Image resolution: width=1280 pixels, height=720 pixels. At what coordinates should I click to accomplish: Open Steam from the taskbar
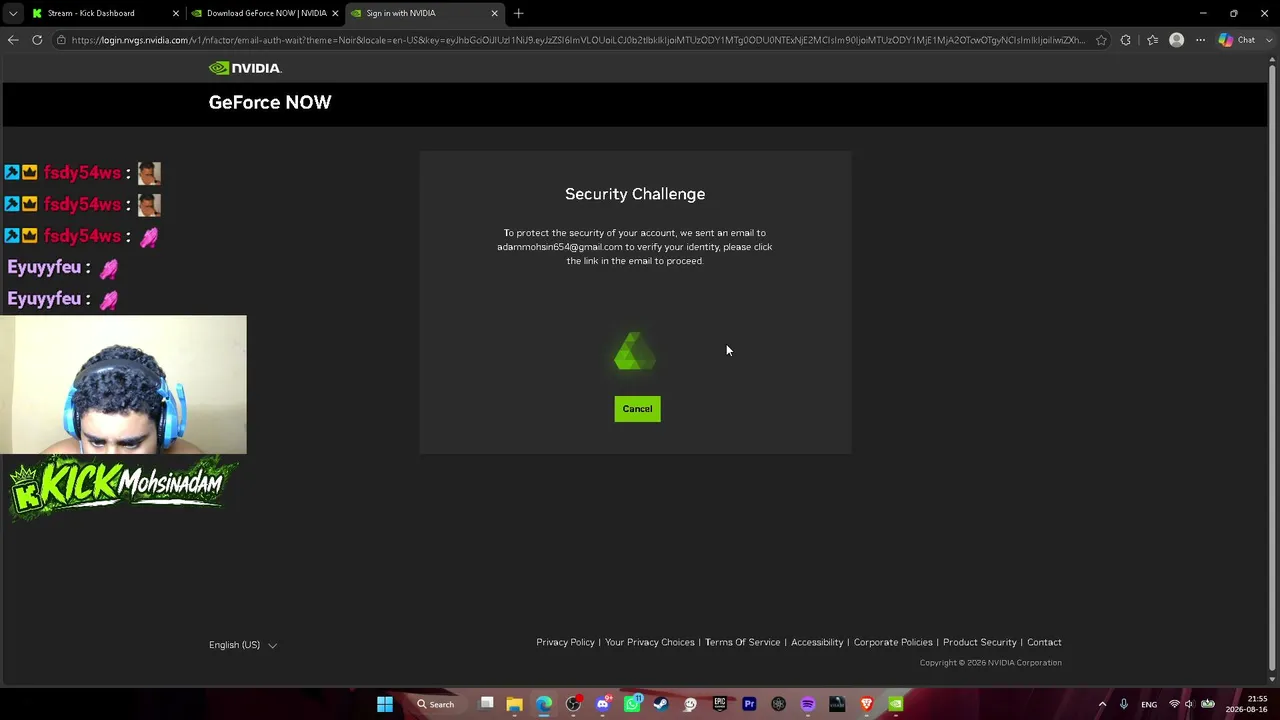pos(661,704)
